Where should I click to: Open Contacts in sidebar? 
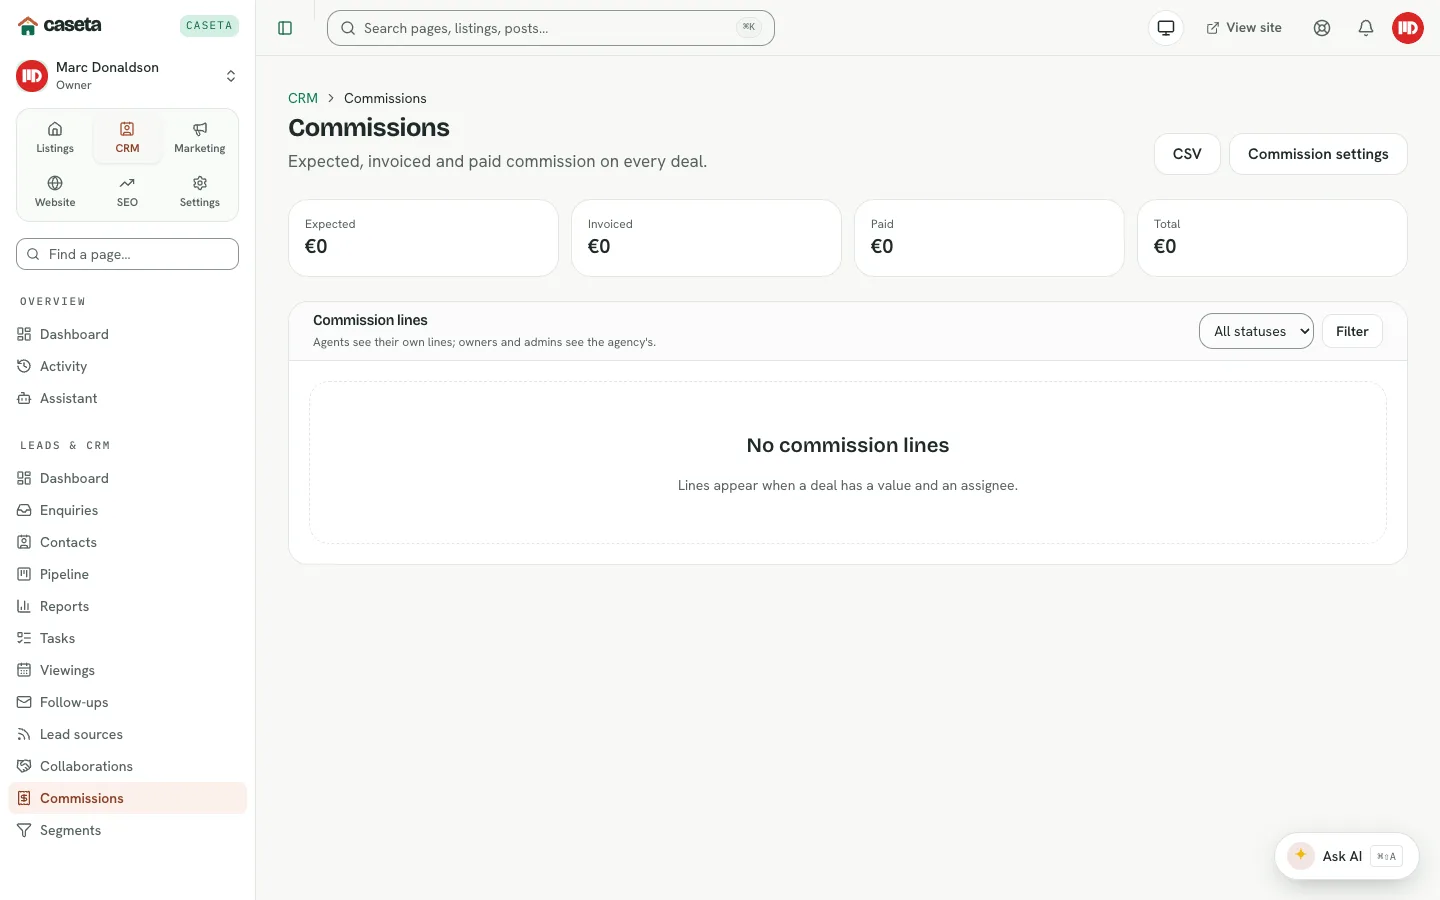127,542
